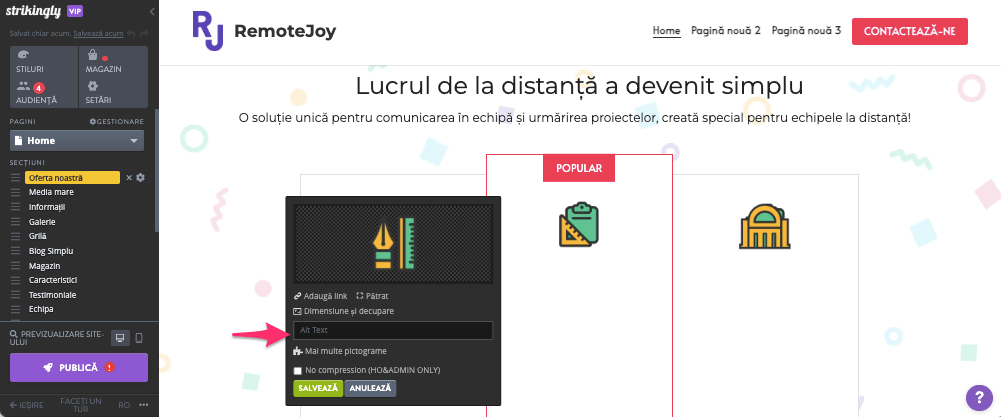Open the Magazin store panel
This screenshot has width=1001, height=417.
[113, 61]
